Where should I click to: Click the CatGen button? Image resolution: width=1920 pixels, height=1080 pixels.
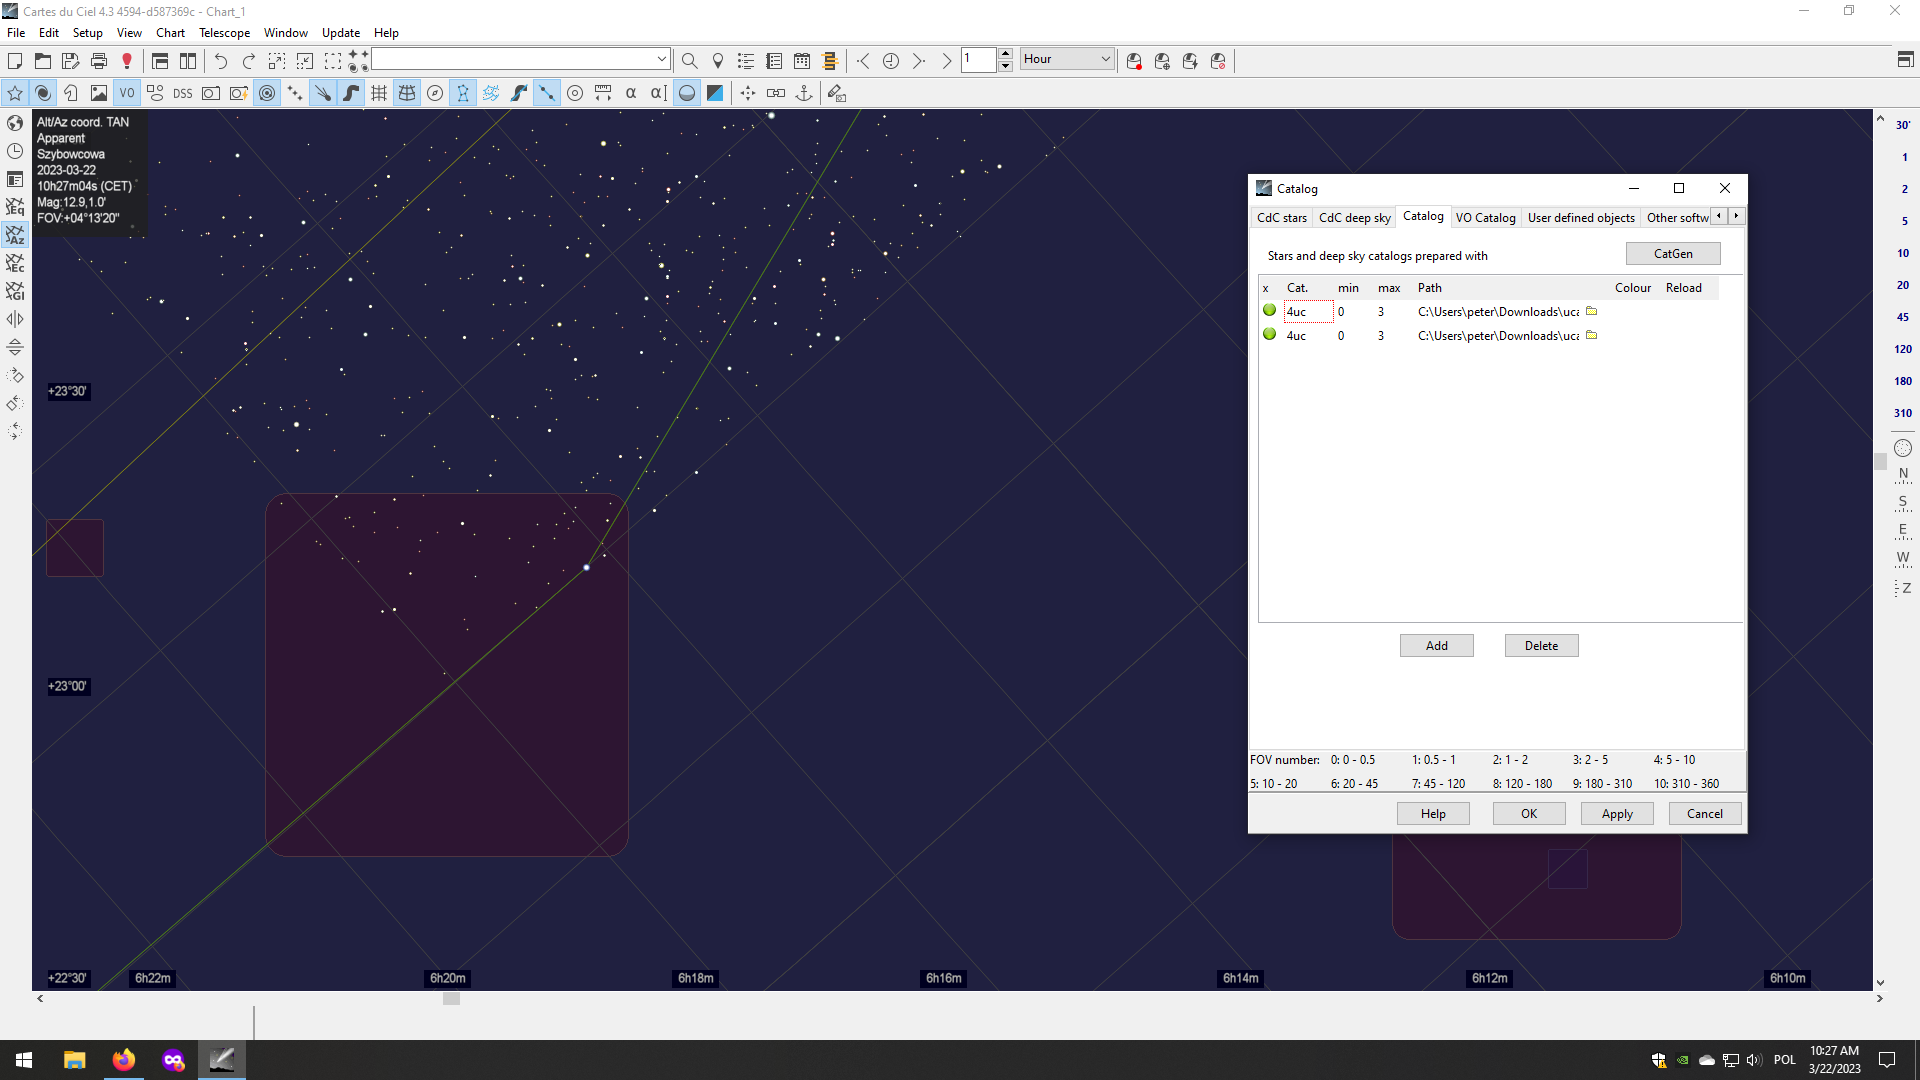pyautogui.click(x=1673, y=254)
